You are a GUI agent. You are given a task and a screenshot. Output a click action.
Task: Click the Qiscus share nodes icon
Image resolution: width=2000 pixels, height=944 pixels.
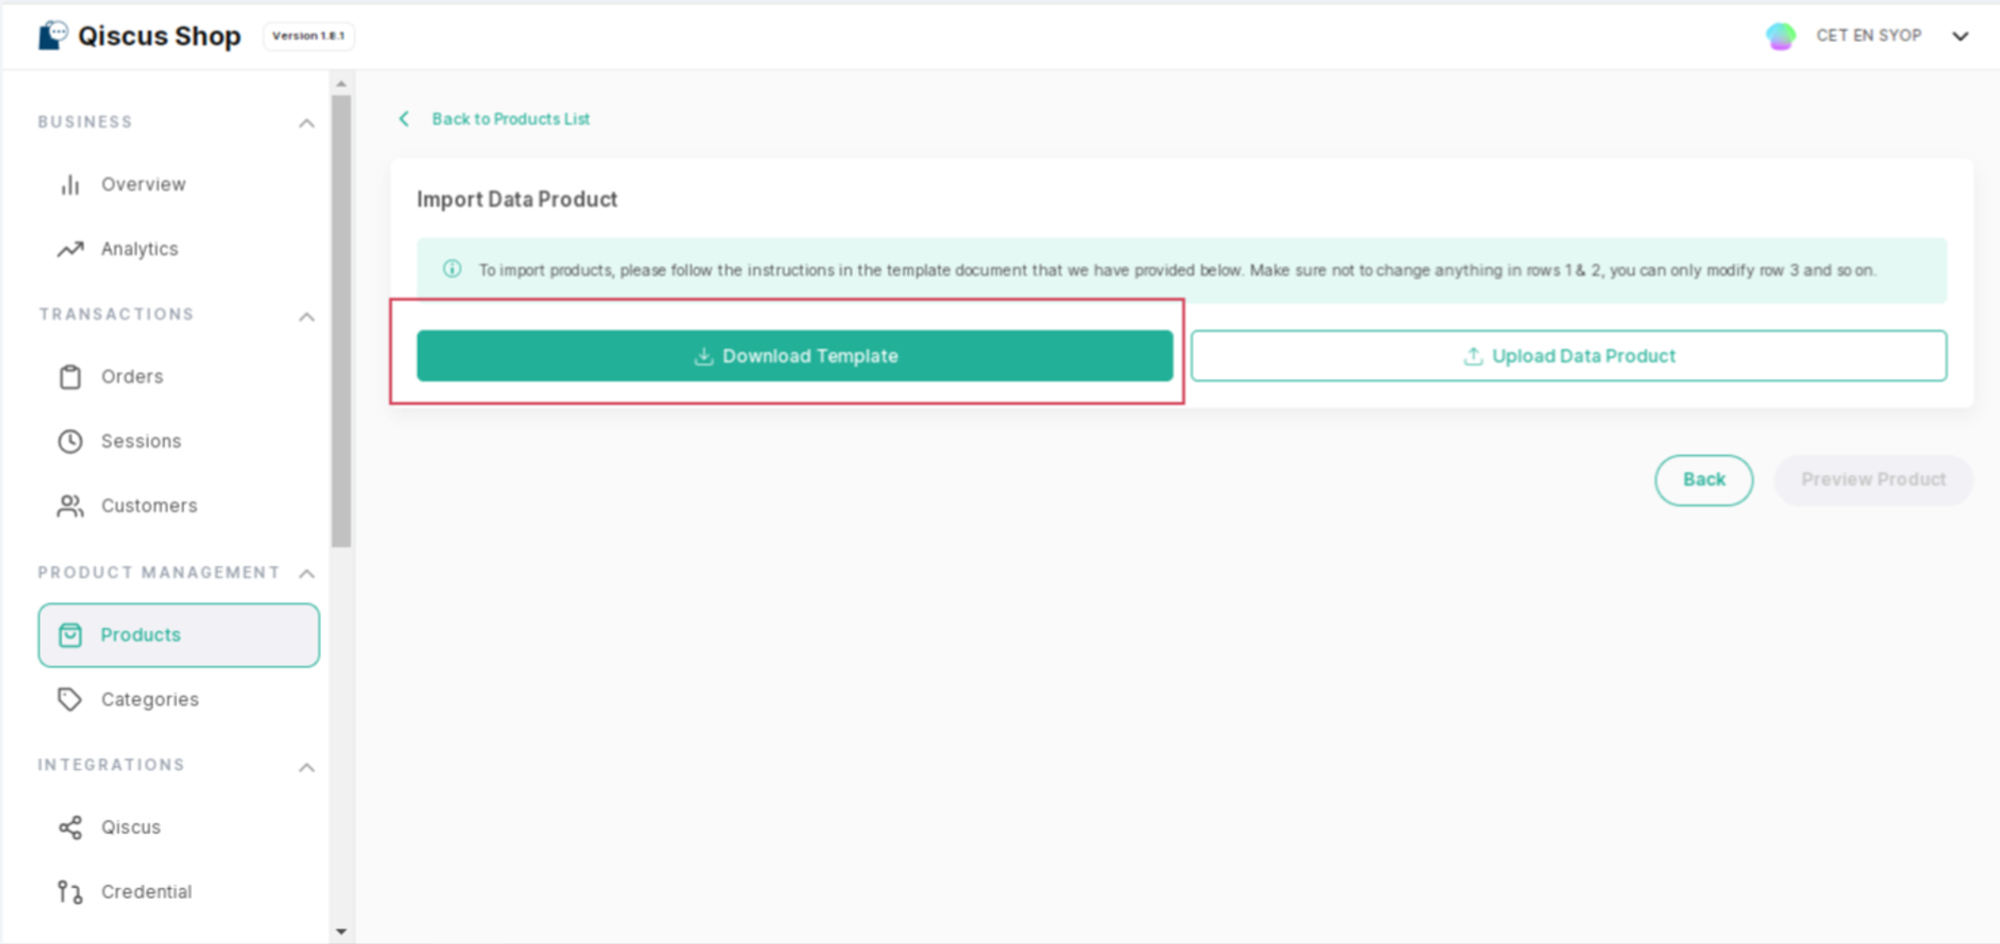point(70,828)
